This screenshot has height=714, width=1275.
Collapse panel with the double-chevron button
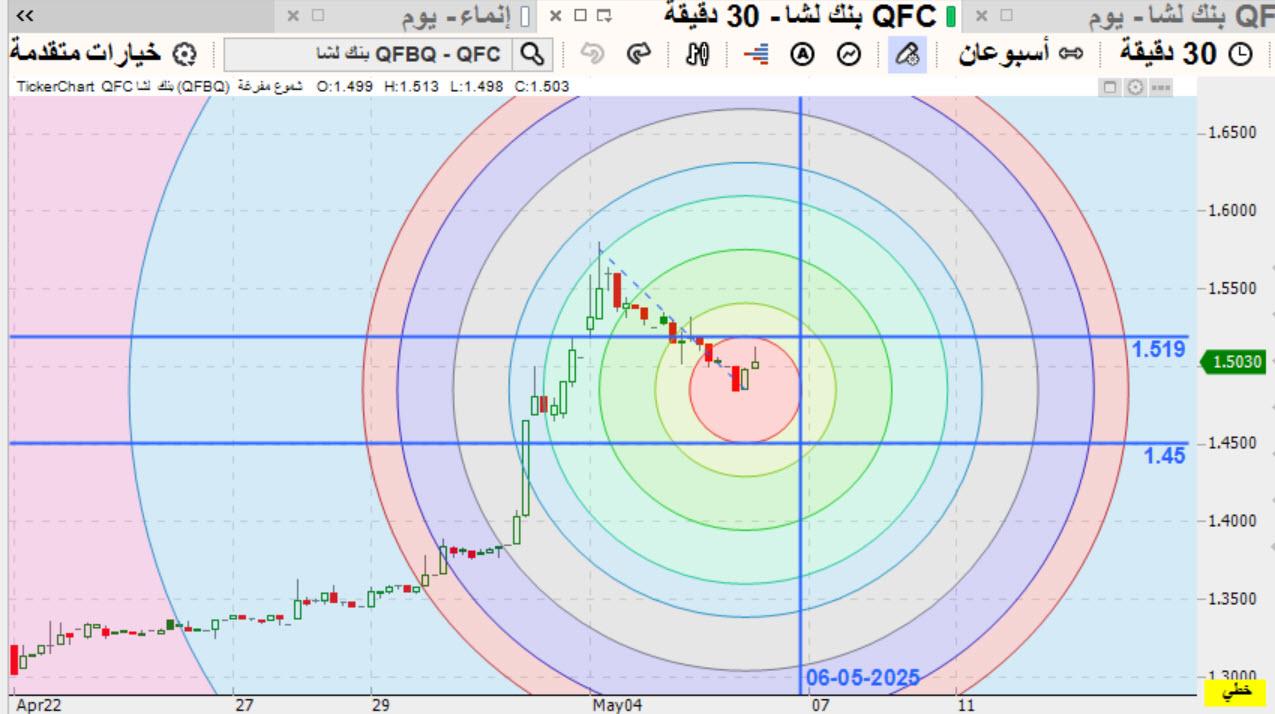(26, 16)
